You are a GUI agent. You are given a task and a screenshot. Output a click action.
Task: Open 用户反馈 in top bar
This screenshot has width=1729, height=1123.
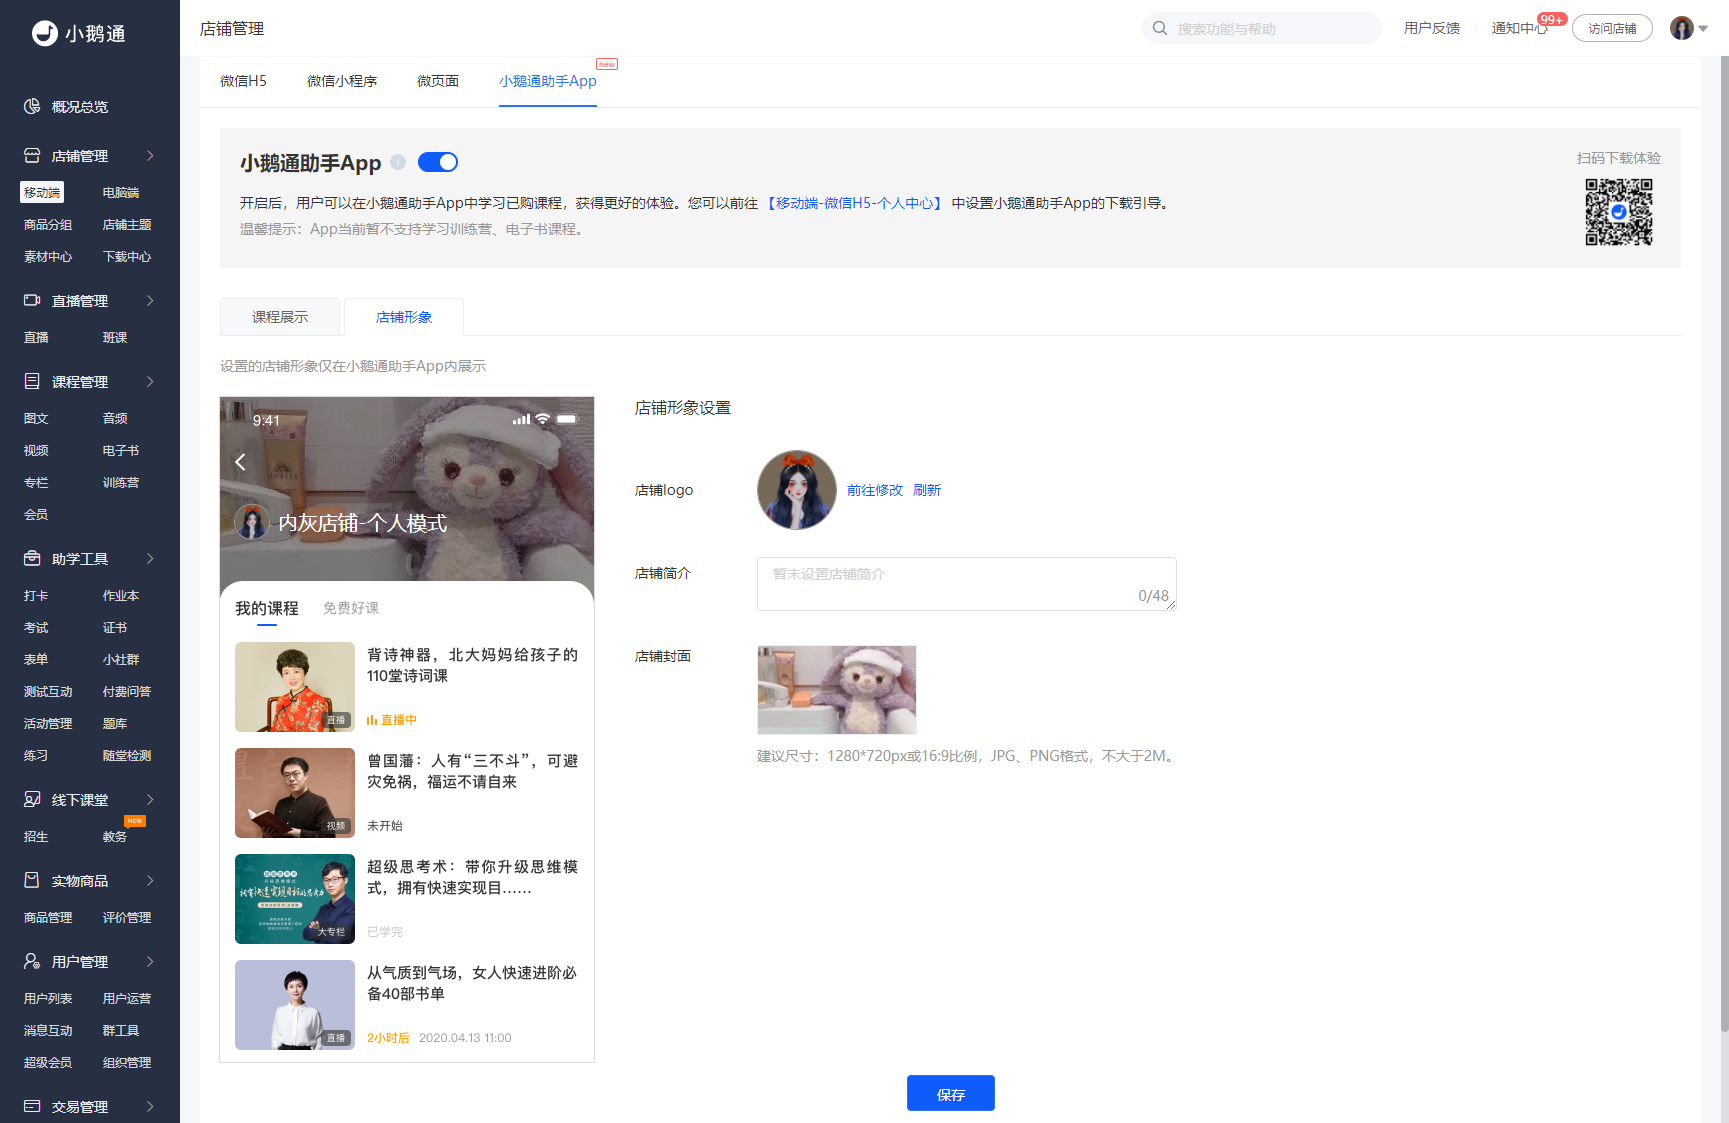1432,28
